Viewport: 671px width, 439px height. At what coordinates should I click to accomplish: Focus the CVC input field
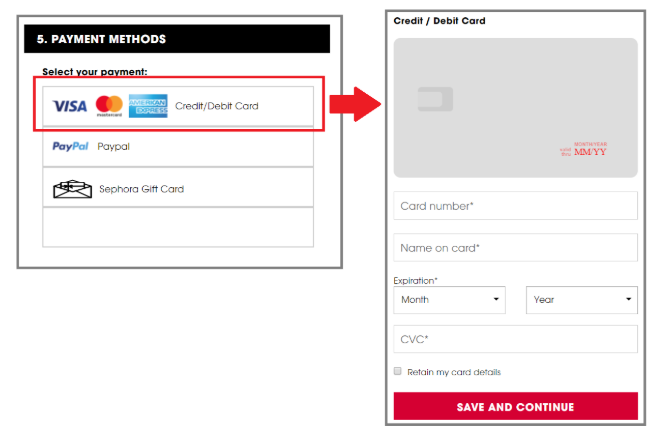516,339
